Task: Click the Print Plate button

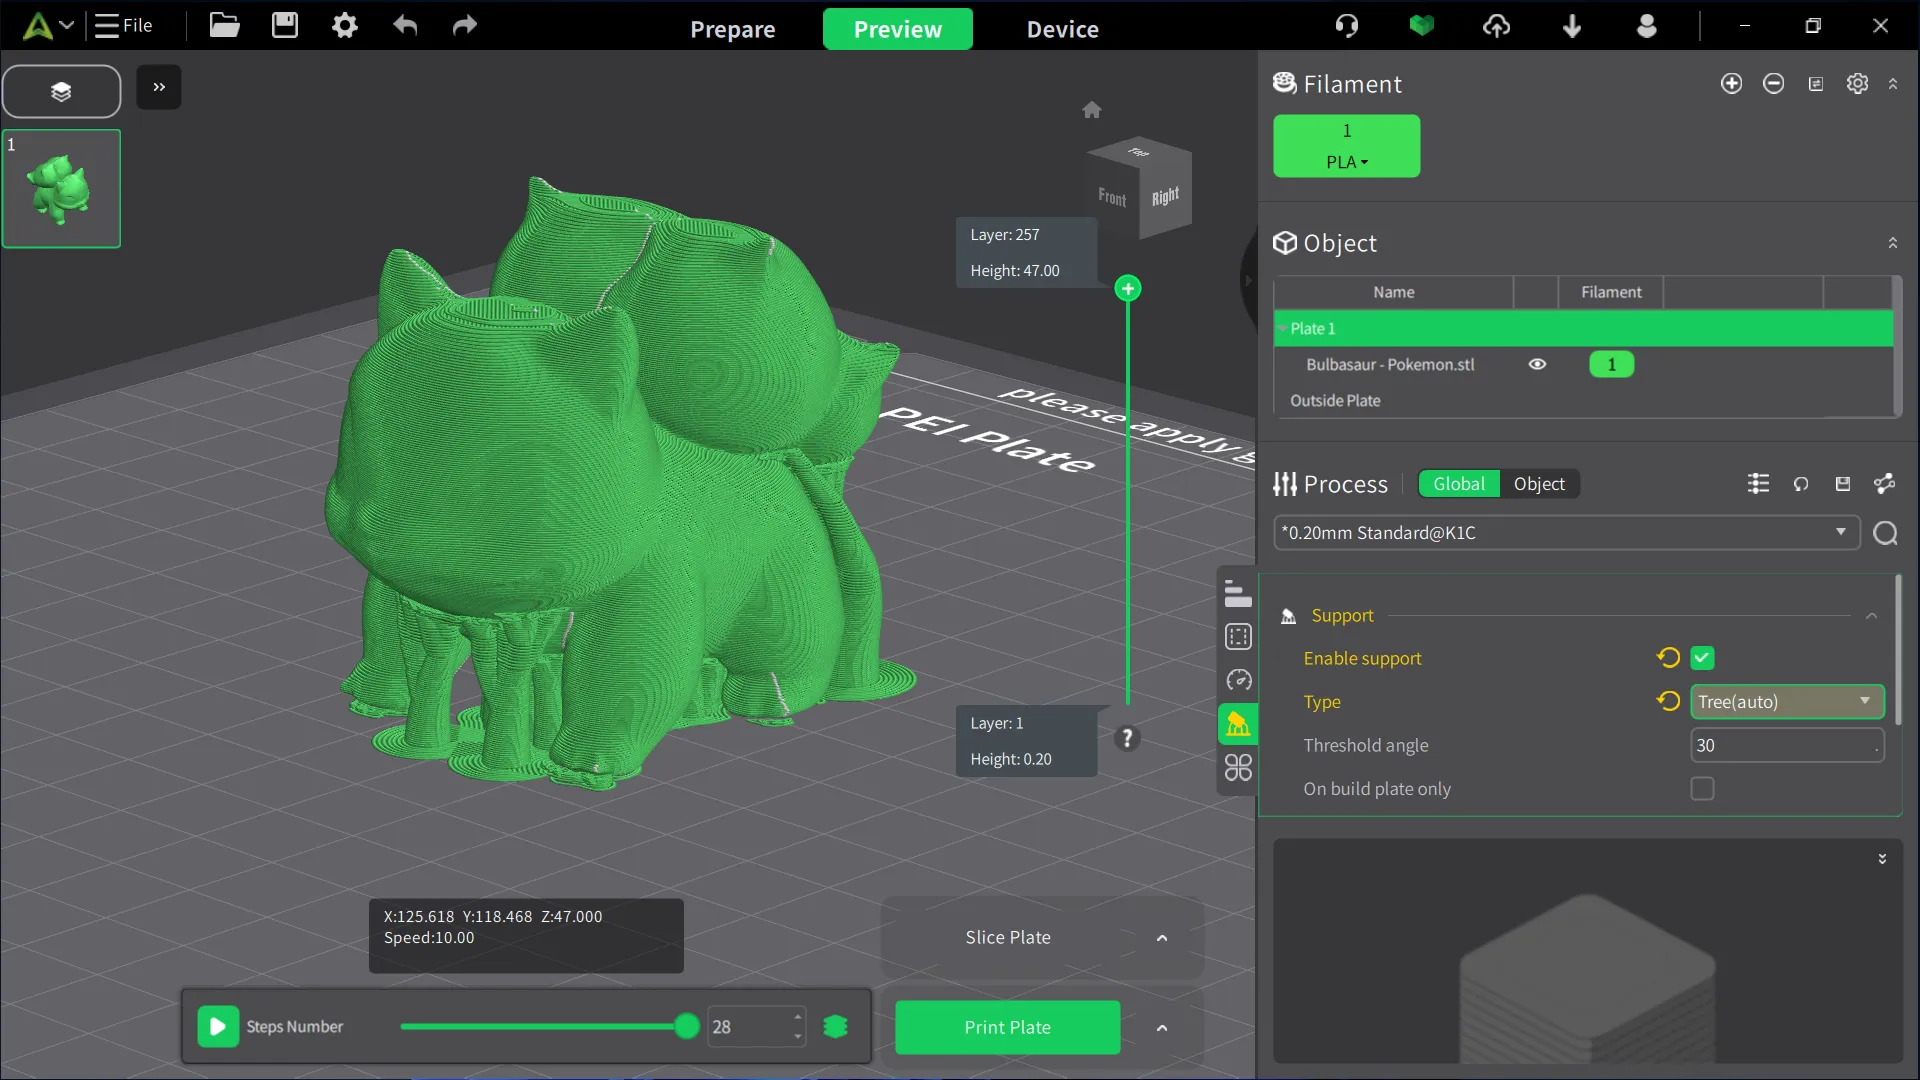Action: (1008, 1027)
